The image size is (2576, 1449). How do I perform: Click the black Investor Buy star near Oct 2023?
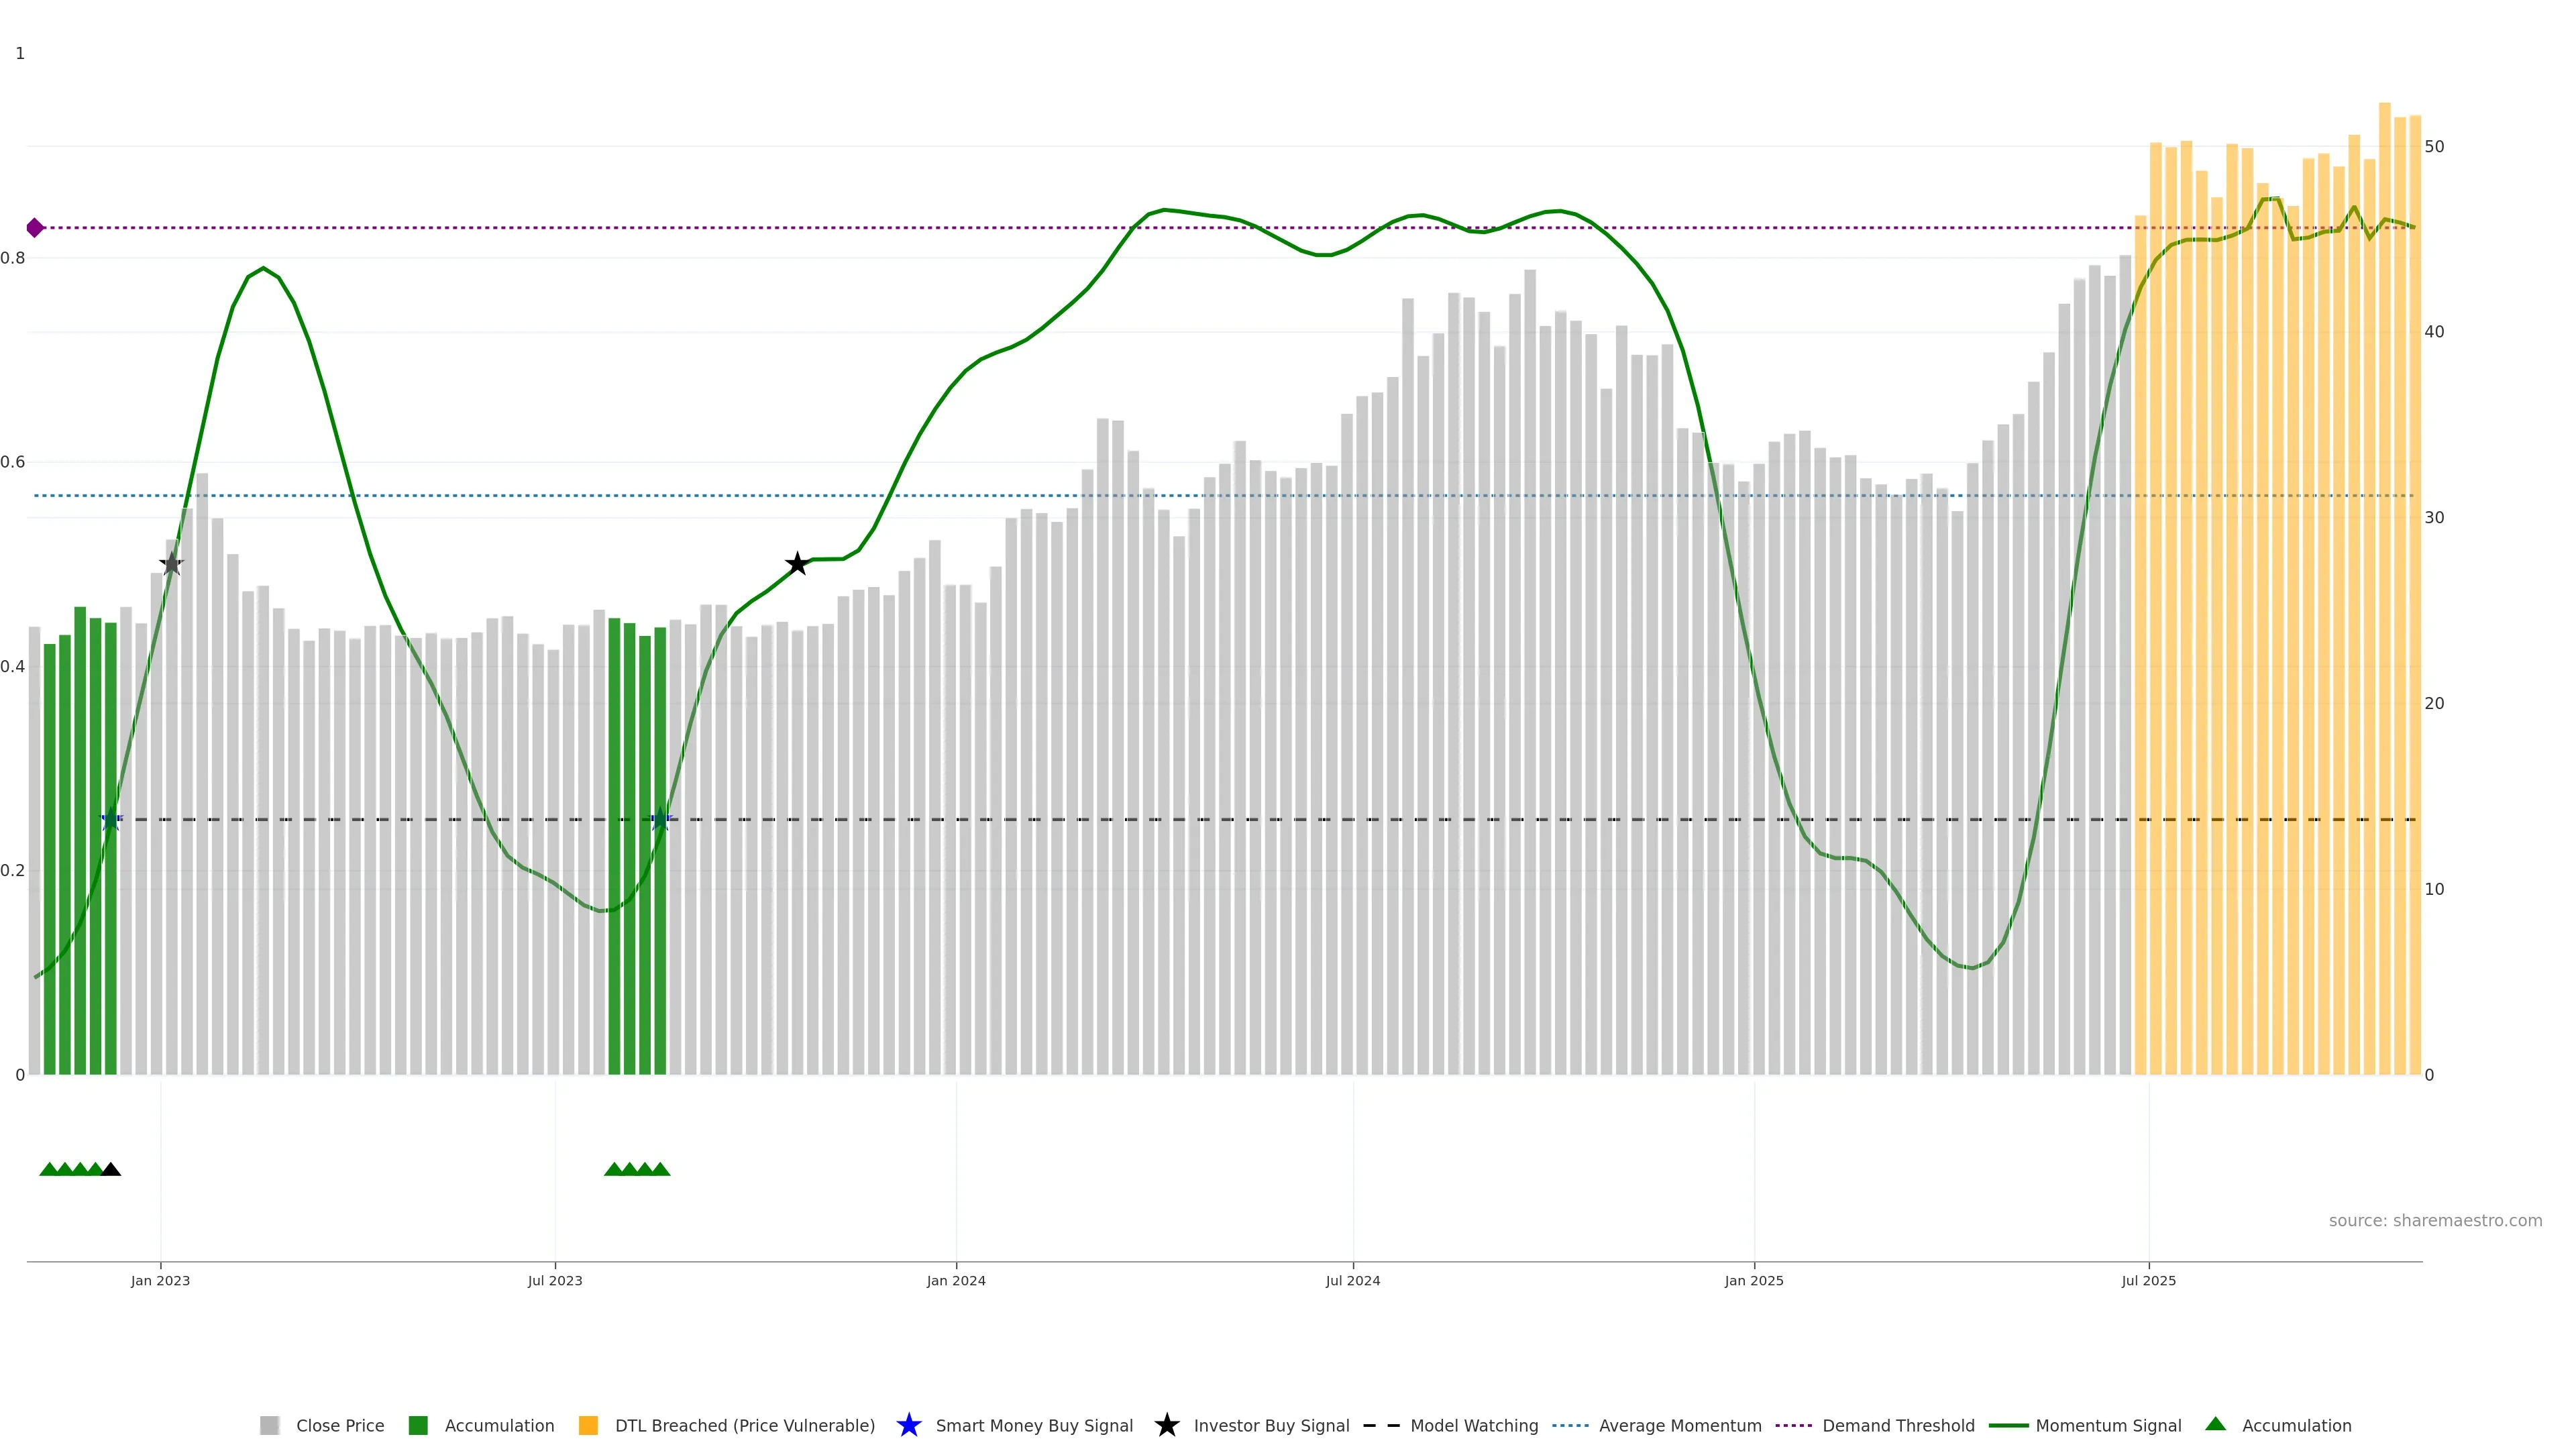point(797,564)
